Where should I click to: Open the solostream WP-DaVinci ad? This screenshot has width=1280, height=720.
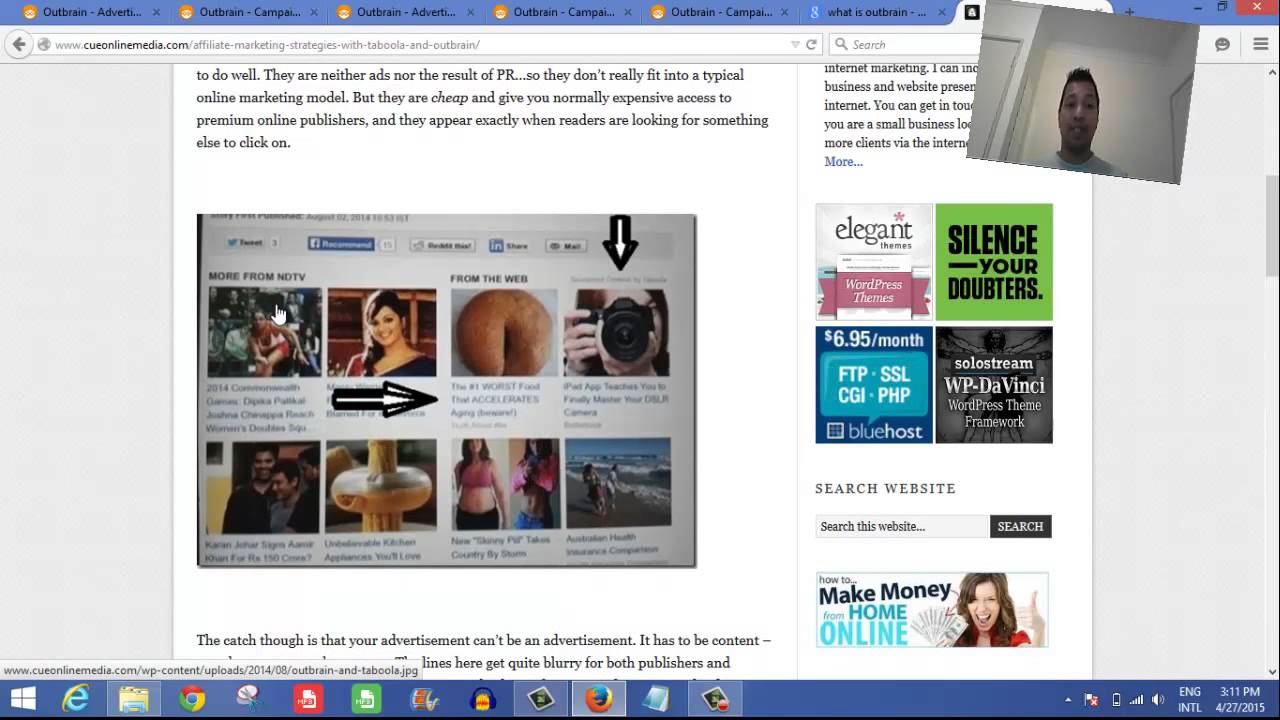(x=994, y=385)
